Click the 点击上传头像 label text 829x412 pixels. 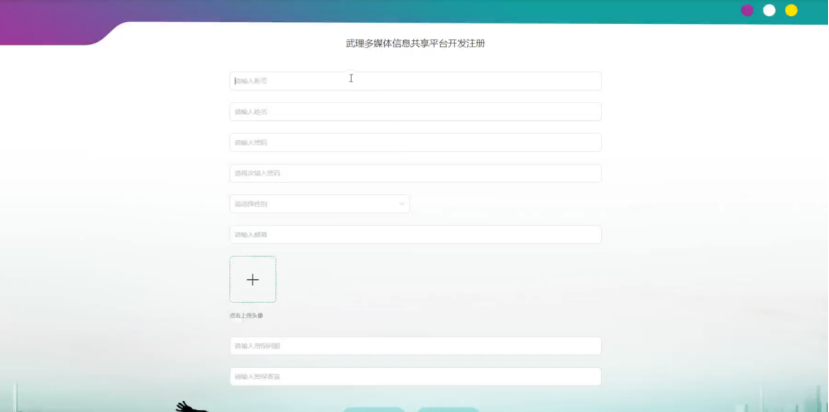246,316
